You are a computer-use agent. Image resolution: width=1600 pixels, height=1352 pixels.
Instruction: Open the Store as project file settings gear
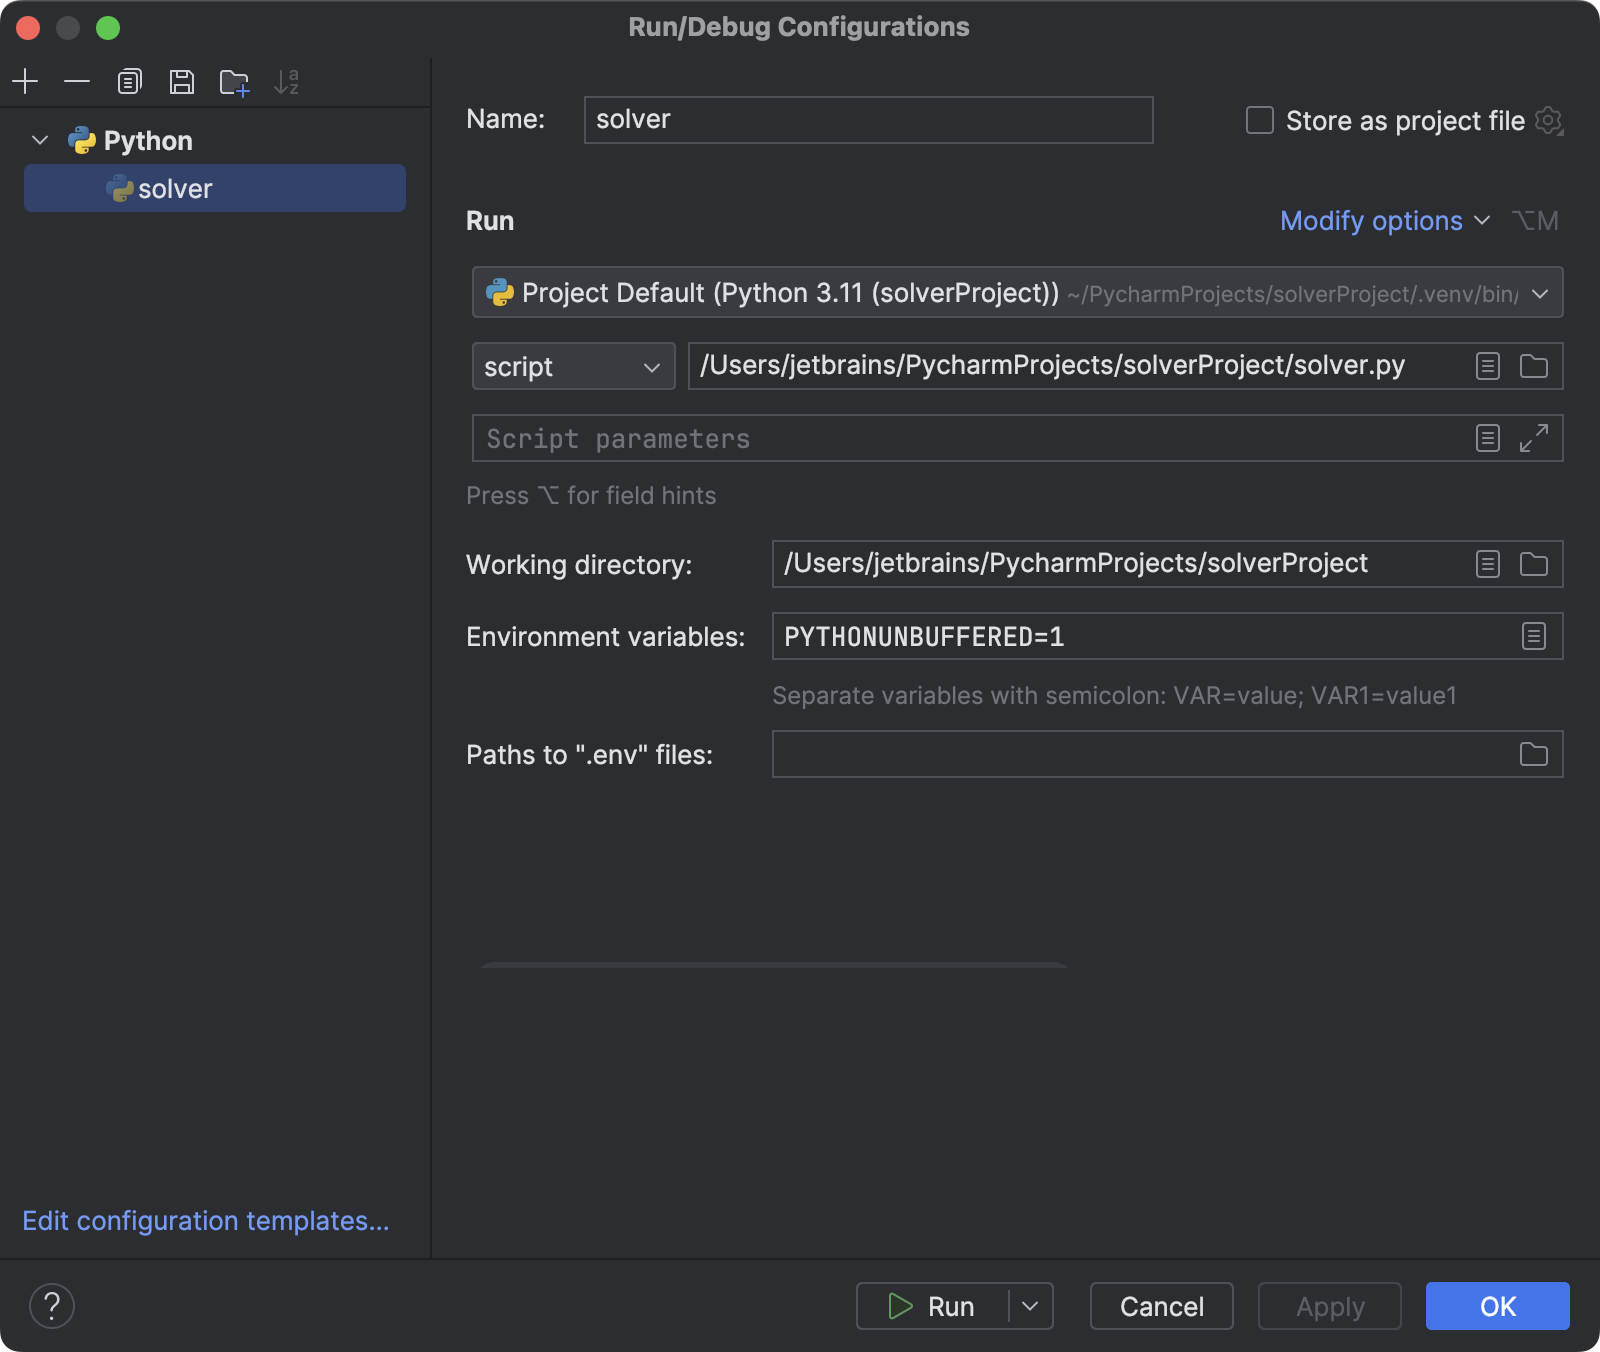1549,120
